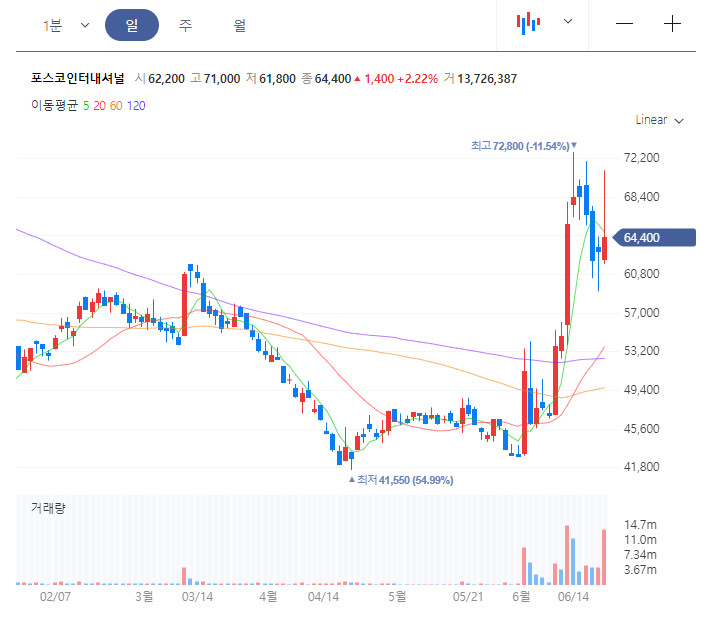The image size is (713, 623).
Task: Switch to the 월 monthly chart tab
Action: tap(240, 25)
